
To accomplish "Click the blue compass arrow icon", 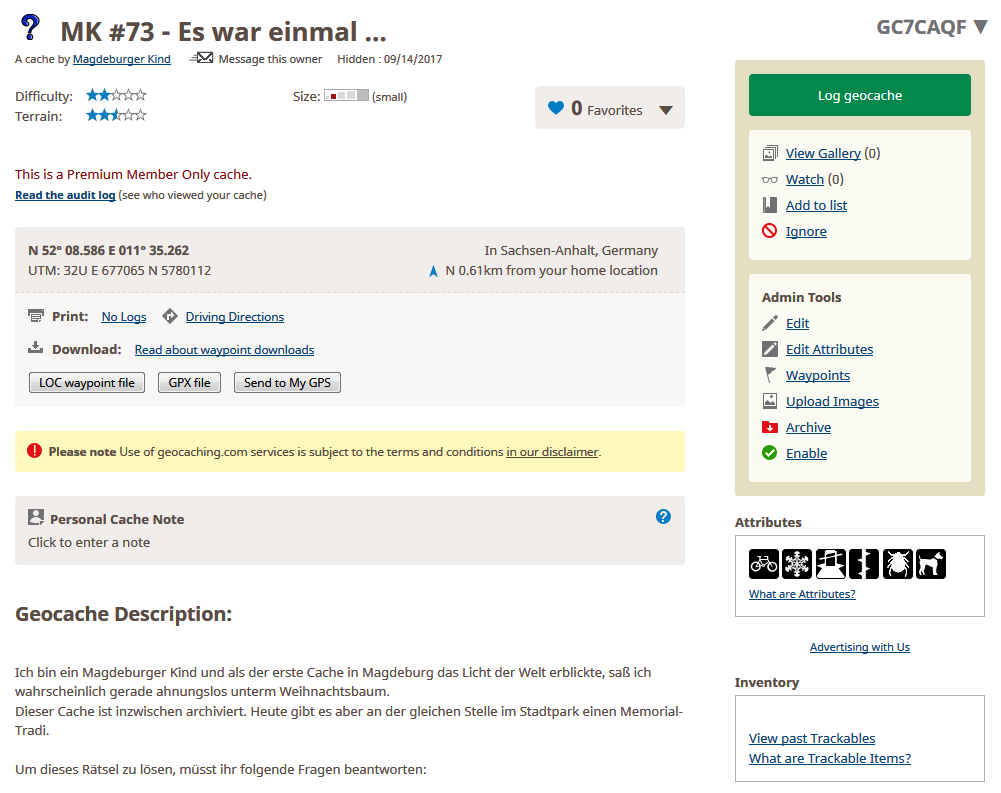I will click(433, 271).
